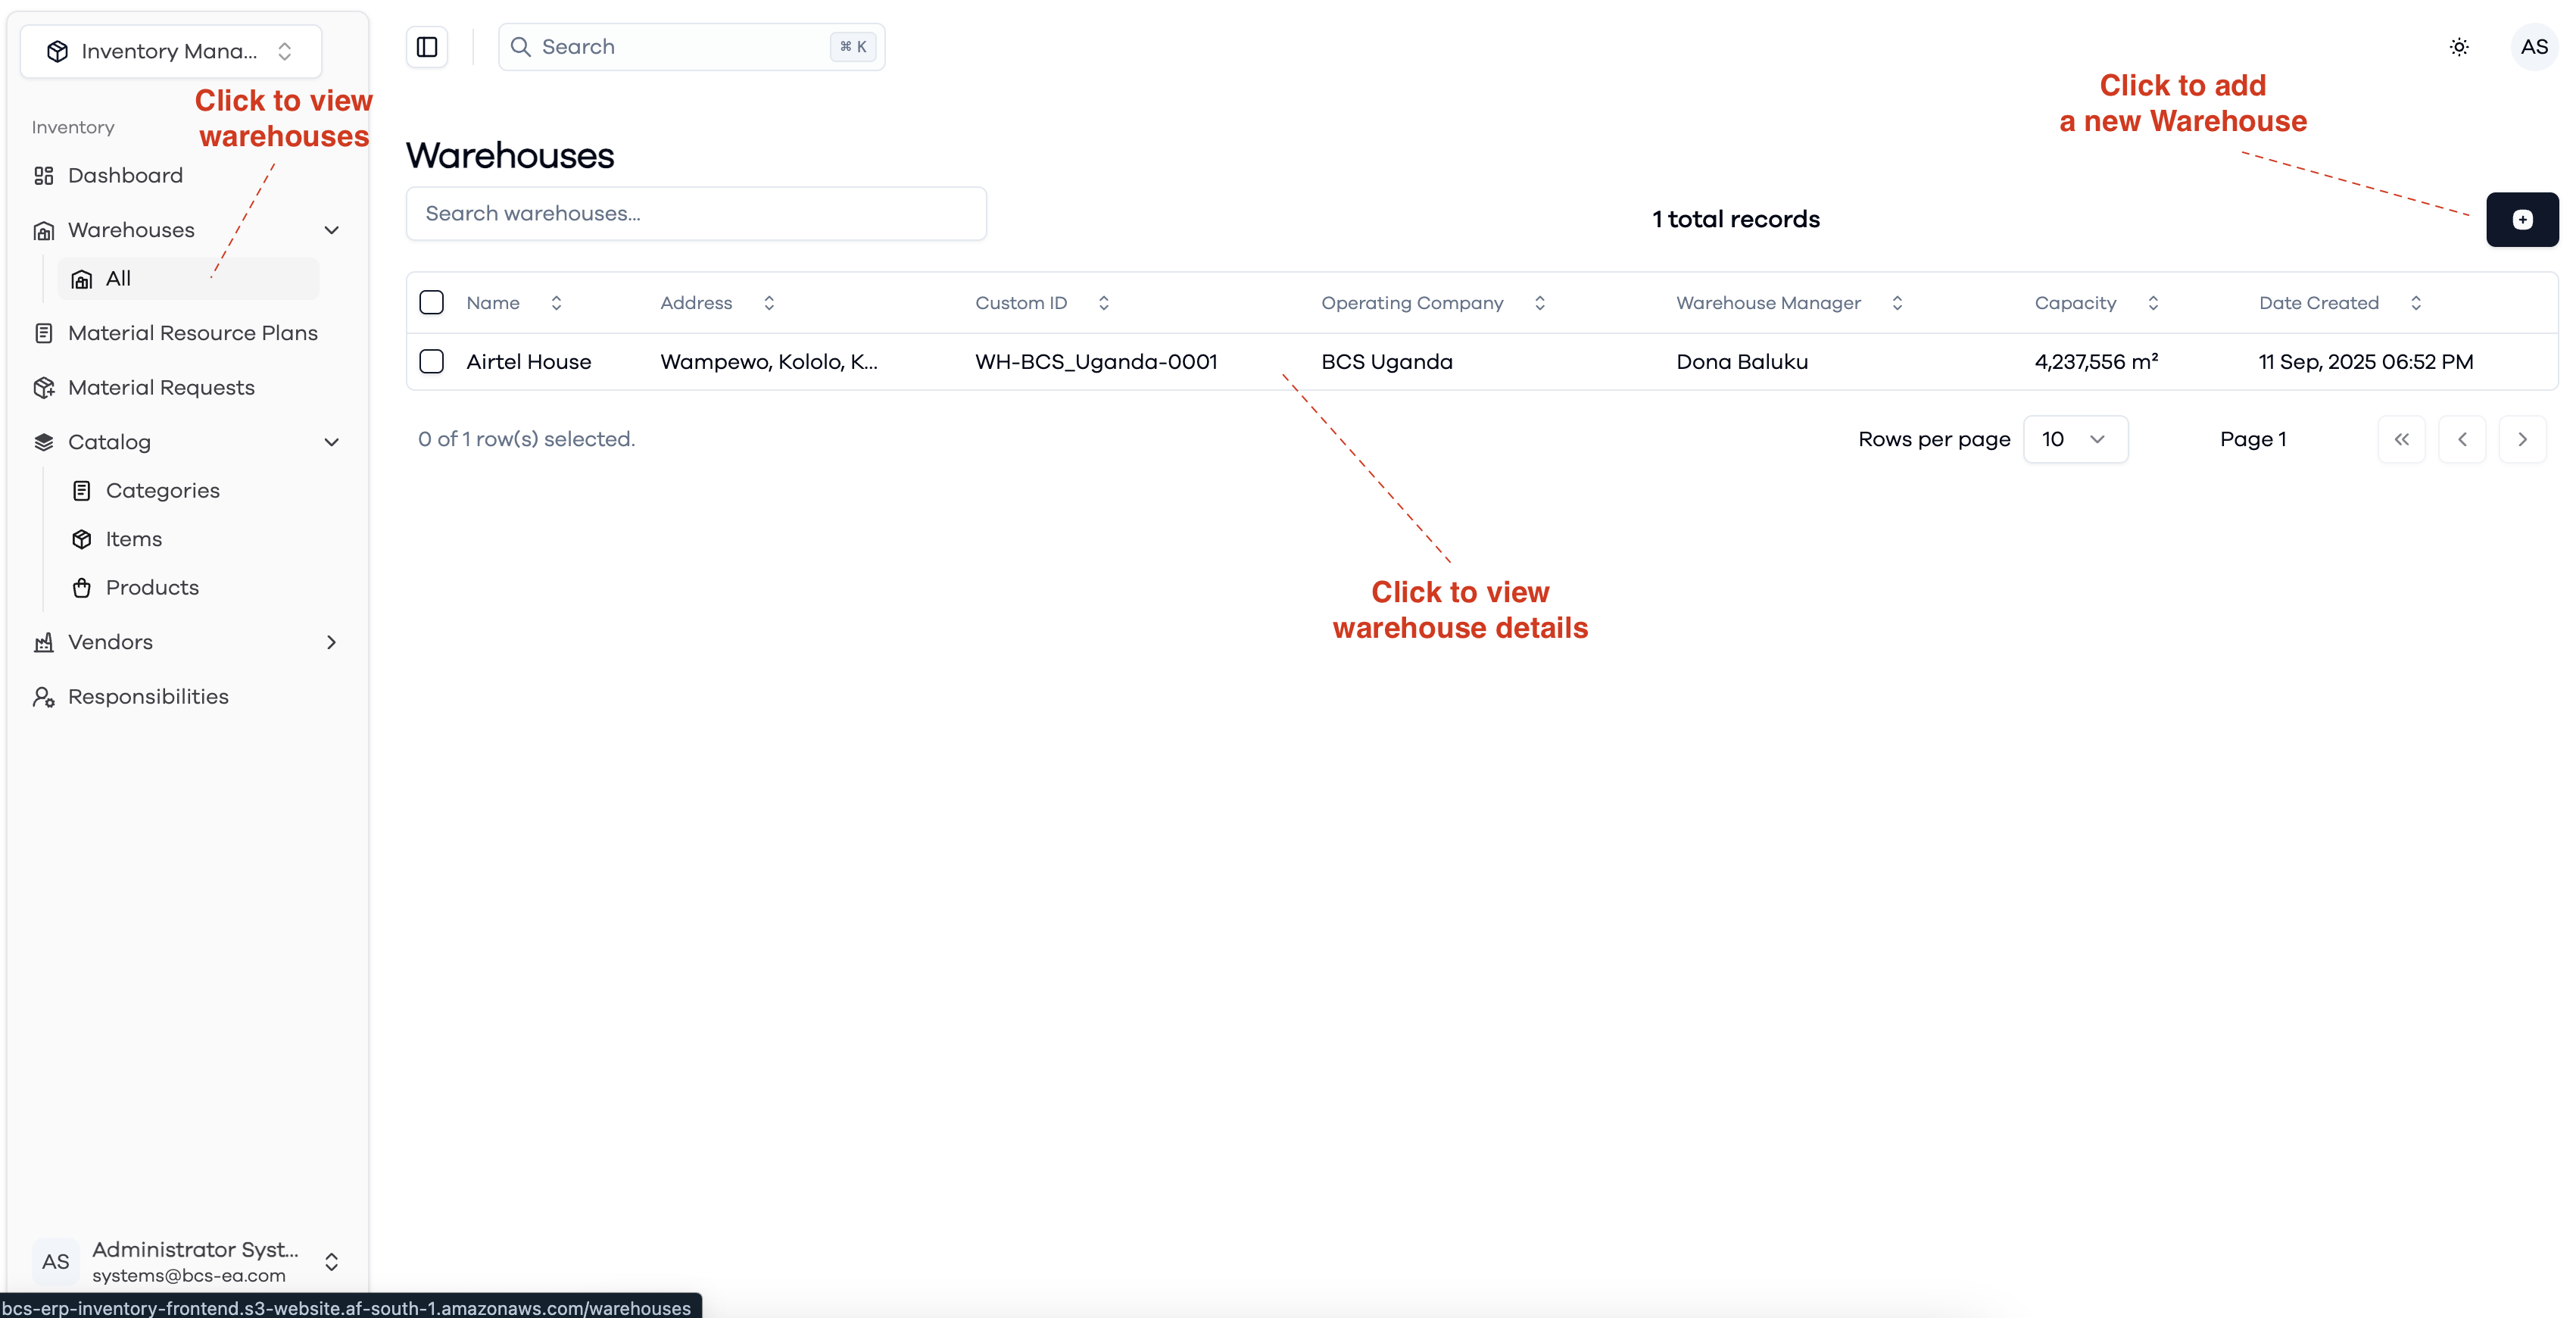Jump to first page double-arrow
Image resolution: width=2576 pixels, height=1318 pixels.
coord(2401,439)
